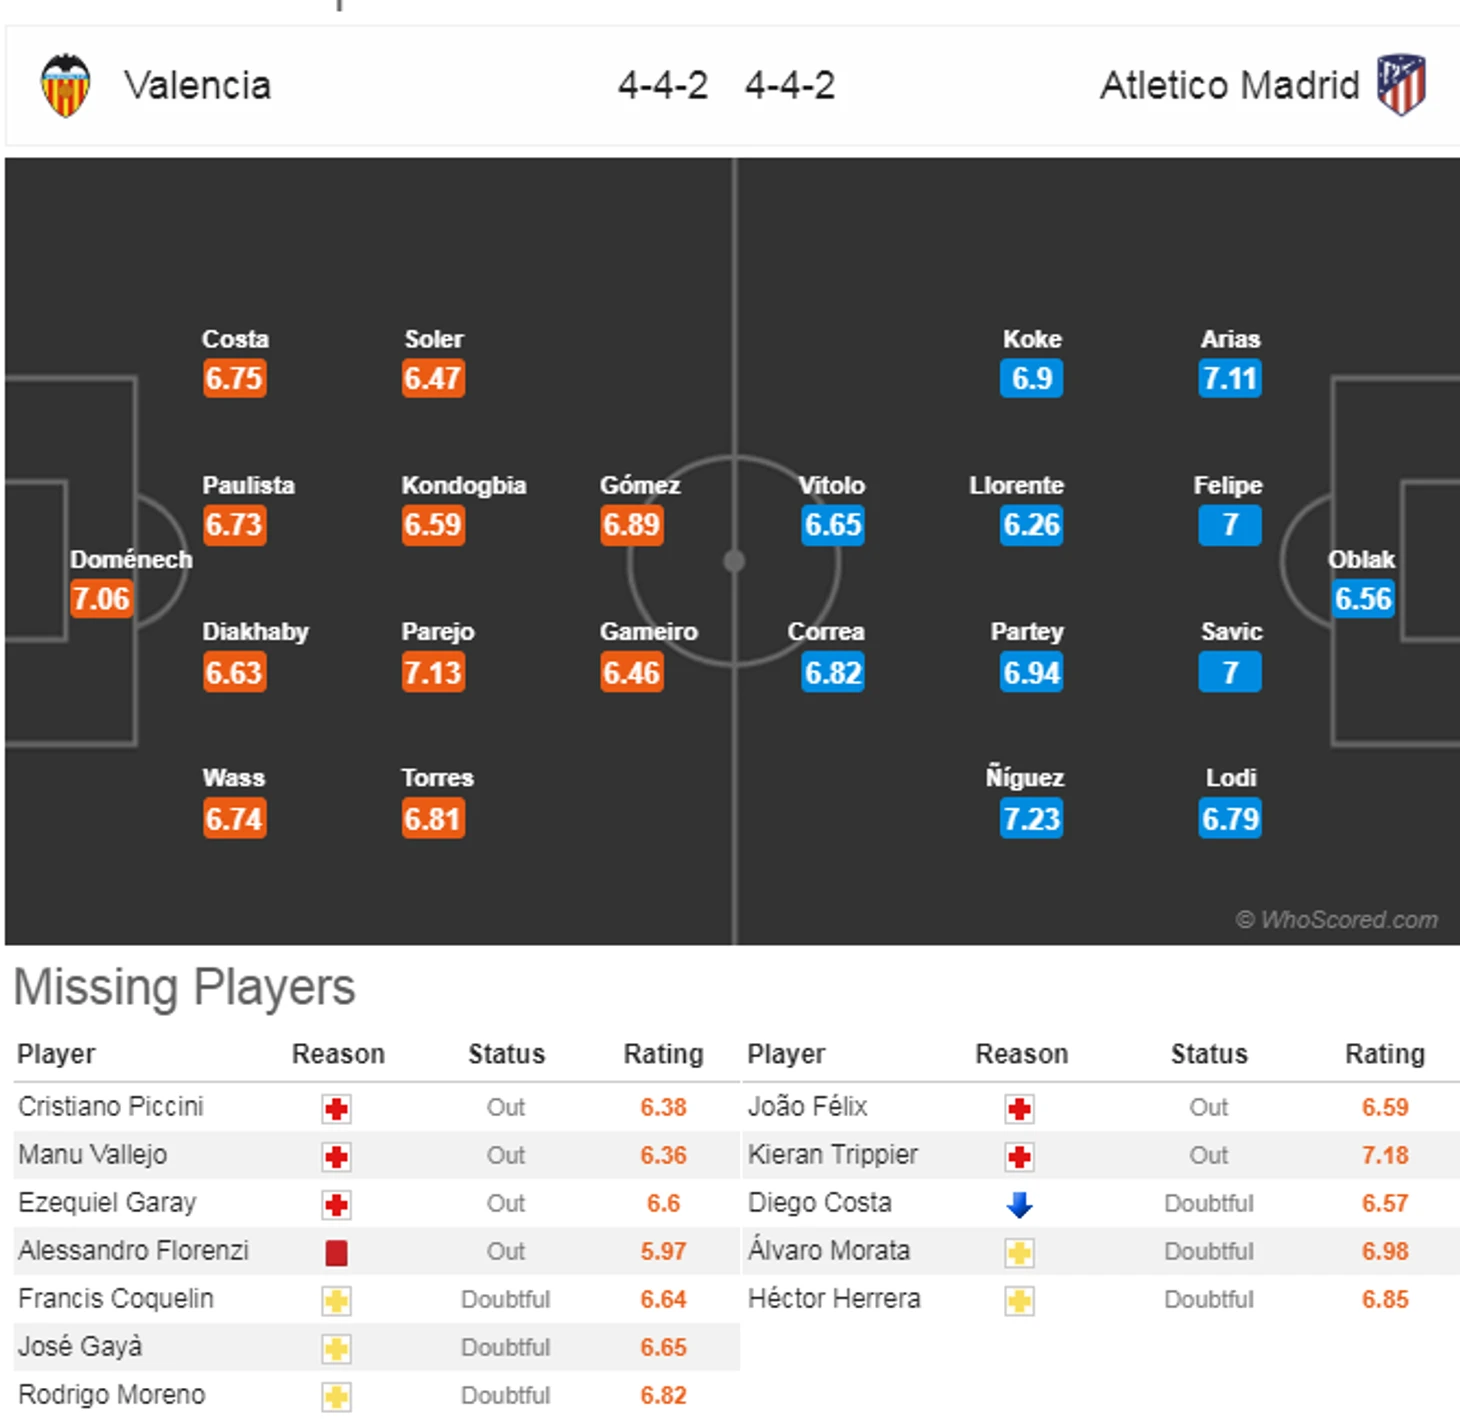Open Ezequiel Garay player link

tap(107, 1203)
